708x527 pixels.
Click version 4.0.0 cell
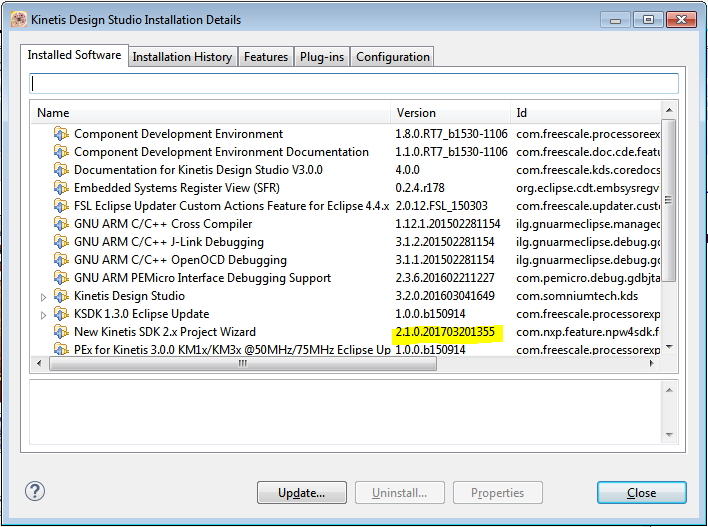tap(407, 170)
